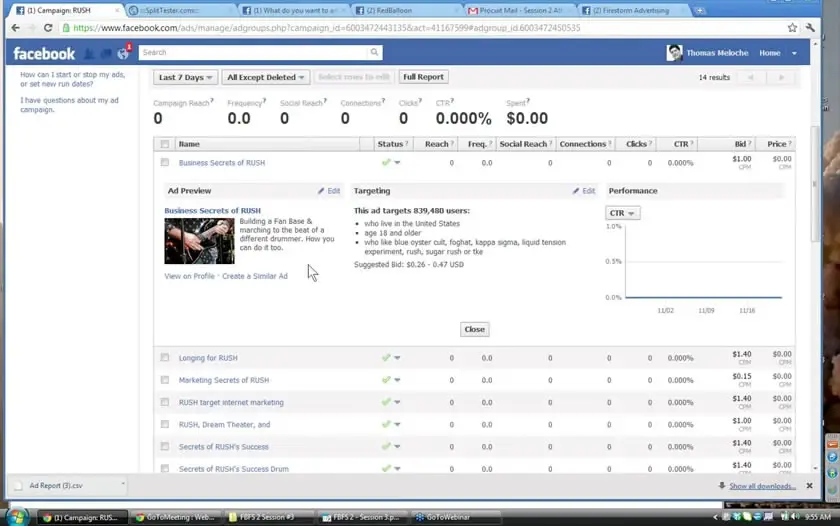Expand status dropdown for Business Secrets of RUSH

coord(397,162)
